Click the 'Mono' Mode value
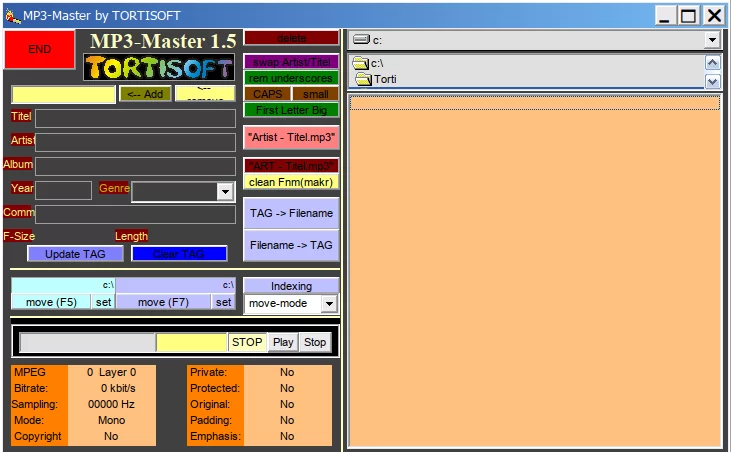The image size is (731, 452). coord(111,420)
